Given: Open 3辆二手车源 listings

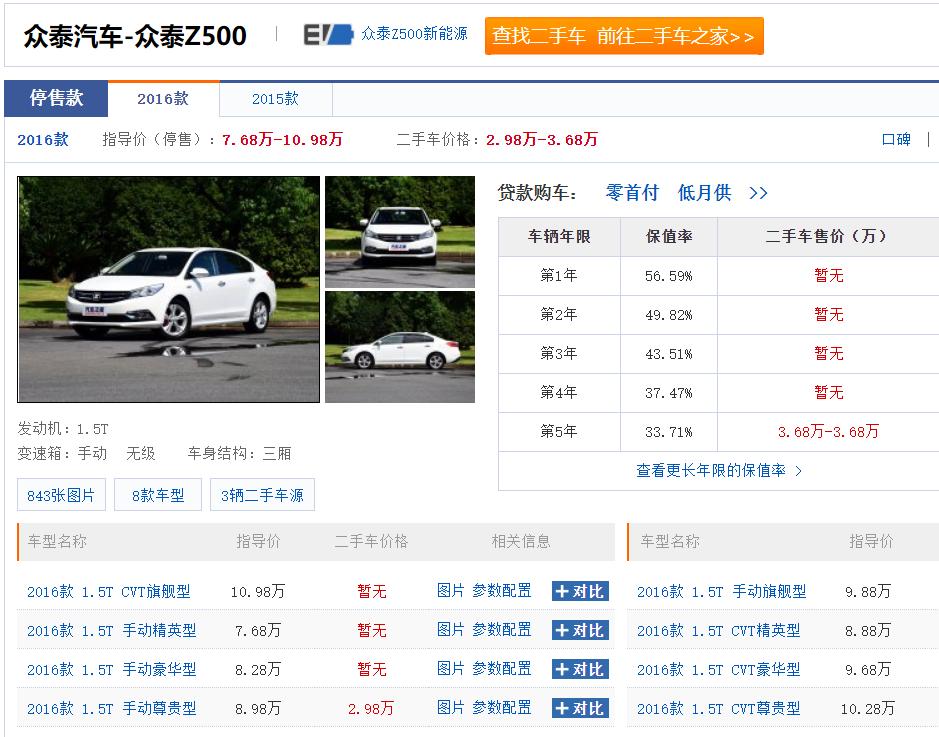Looking at the screenshot, I should point(262,494).
